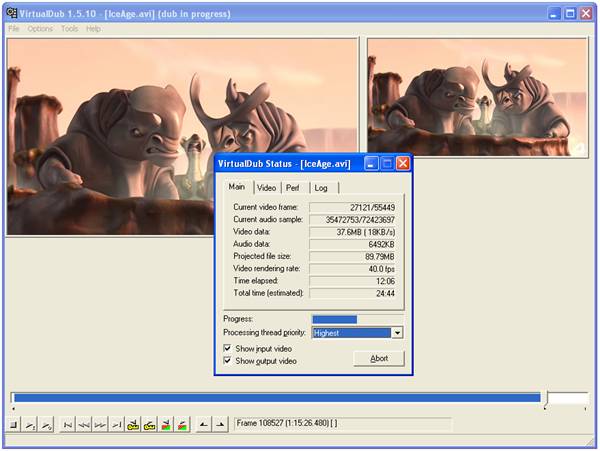Set the selection end mark-out
This screenshot has height=451, width=600.
[220, 425]
